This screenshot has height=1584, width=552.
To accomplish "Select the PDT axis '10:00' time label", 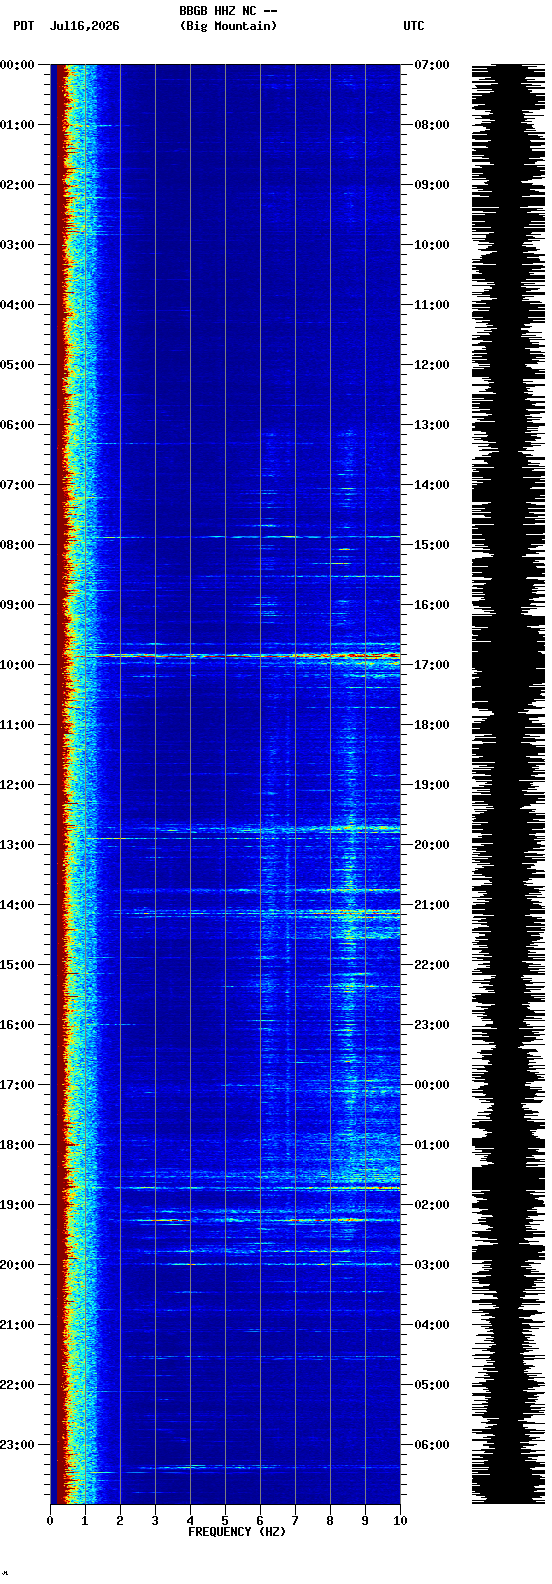I will (x=18, y=665).
